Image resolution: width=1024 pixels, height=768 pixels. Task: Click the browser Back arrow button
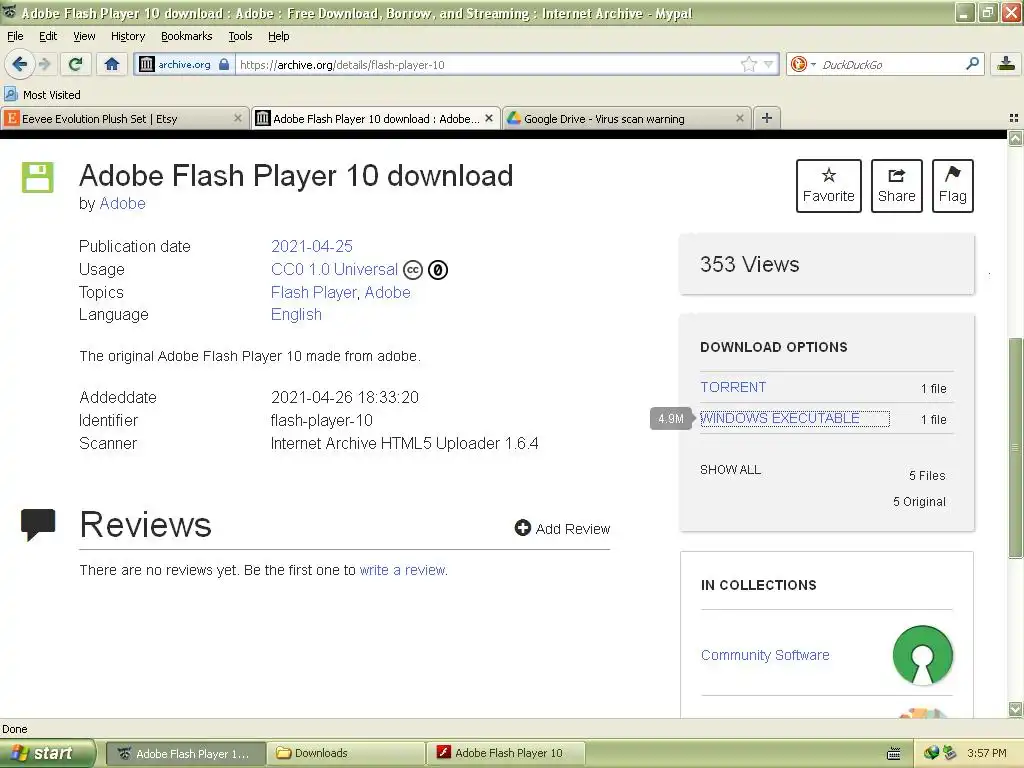19,64
